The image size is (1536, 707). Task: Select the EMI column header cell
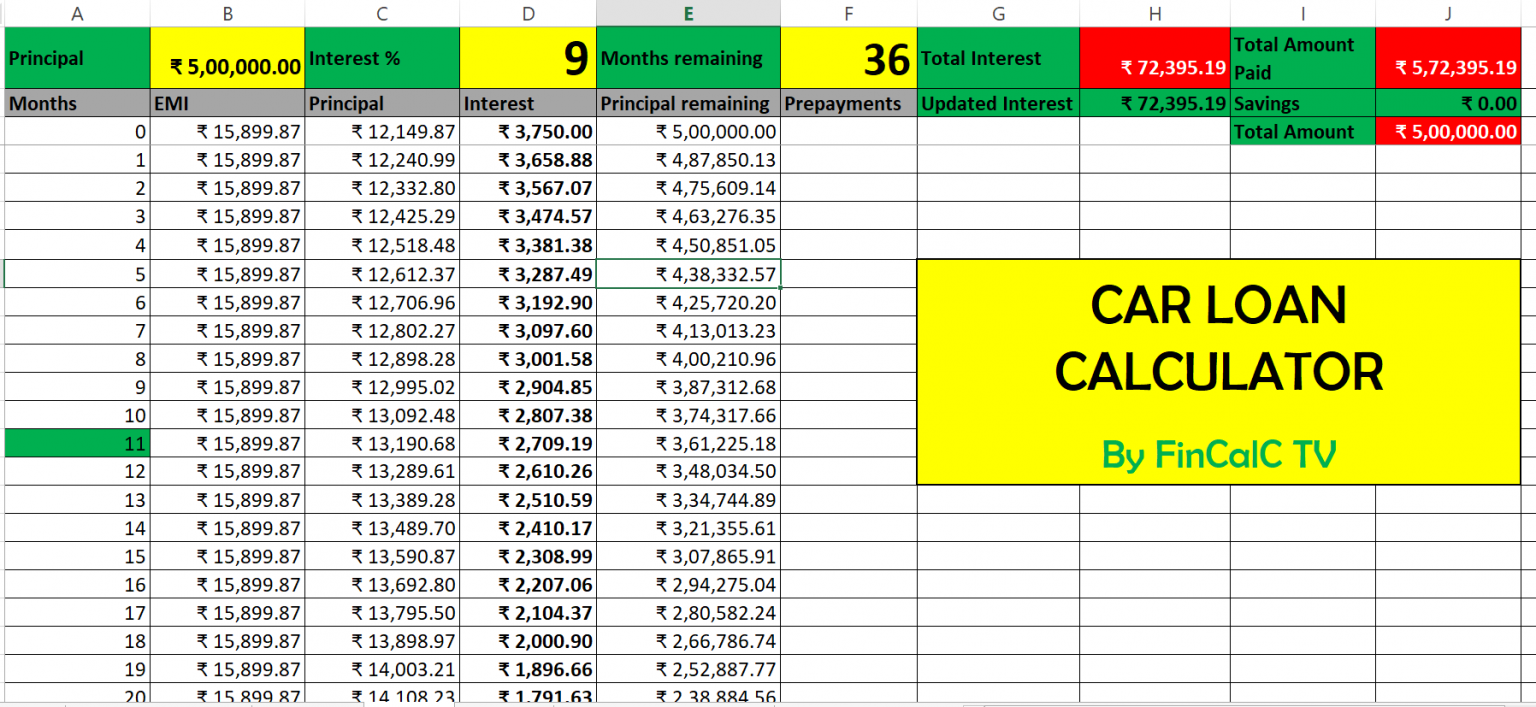point(227,103)
